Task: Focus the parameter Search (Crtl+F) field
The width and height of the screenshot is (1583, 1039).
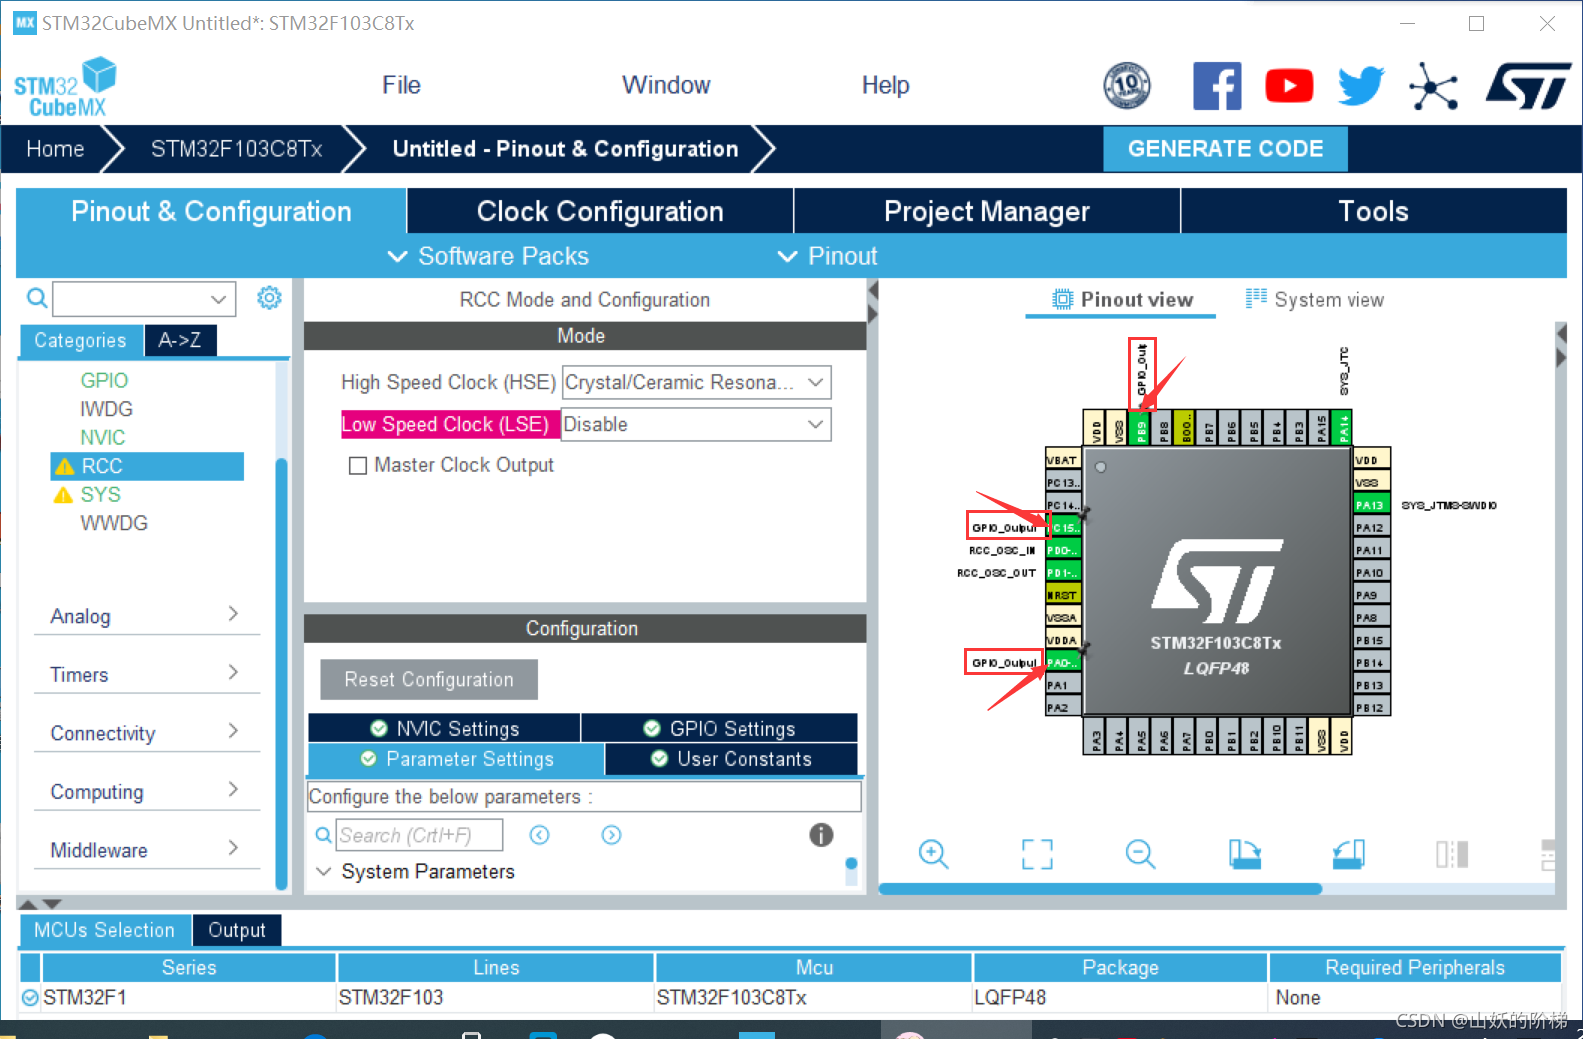Action: (419, 835)
